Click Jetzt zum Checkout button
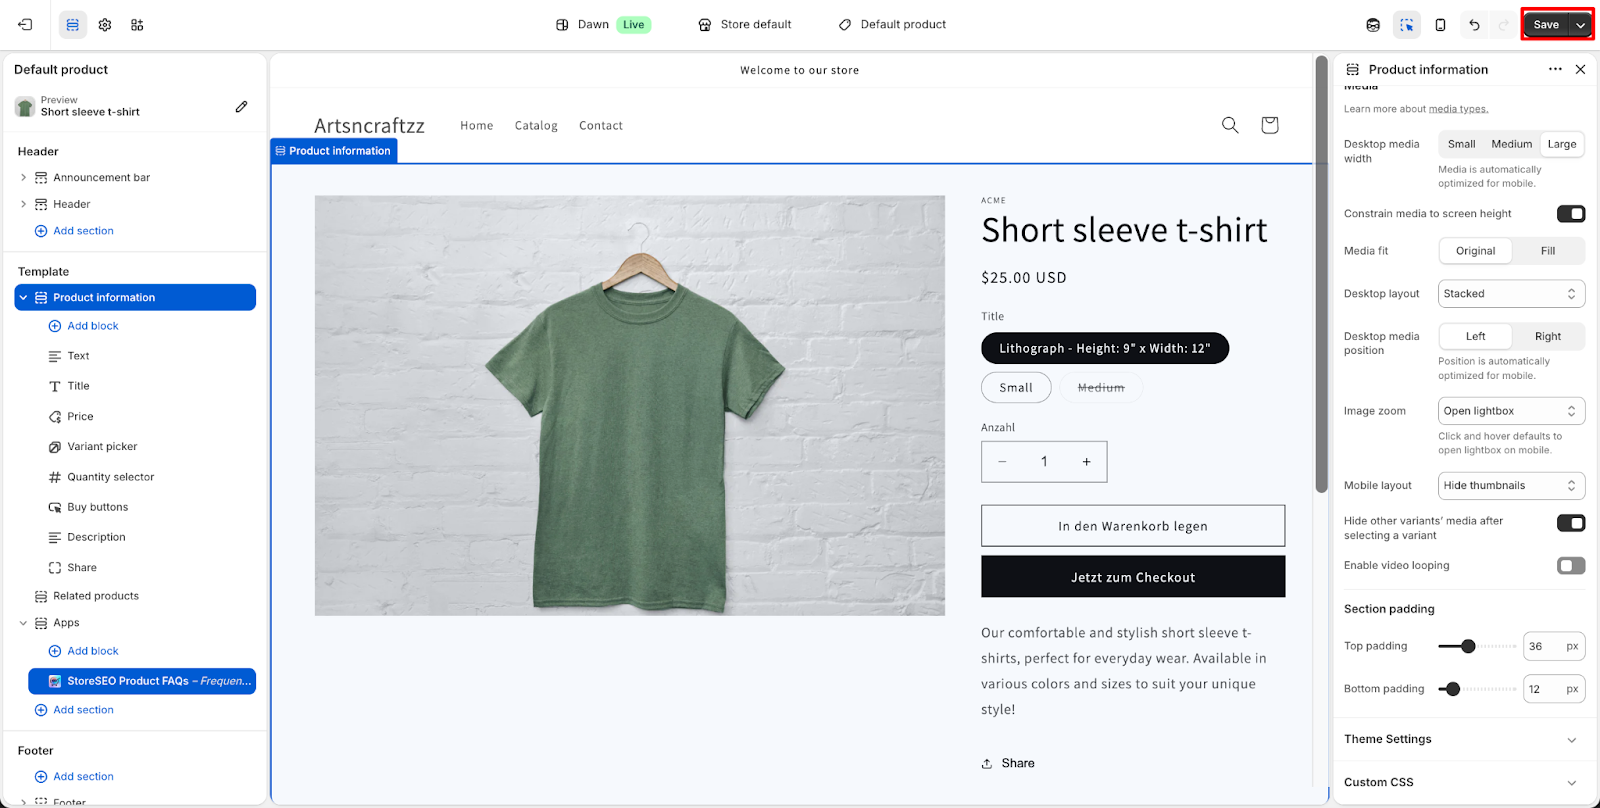This screenshot has height=808, width=1600. [1133, 577]
